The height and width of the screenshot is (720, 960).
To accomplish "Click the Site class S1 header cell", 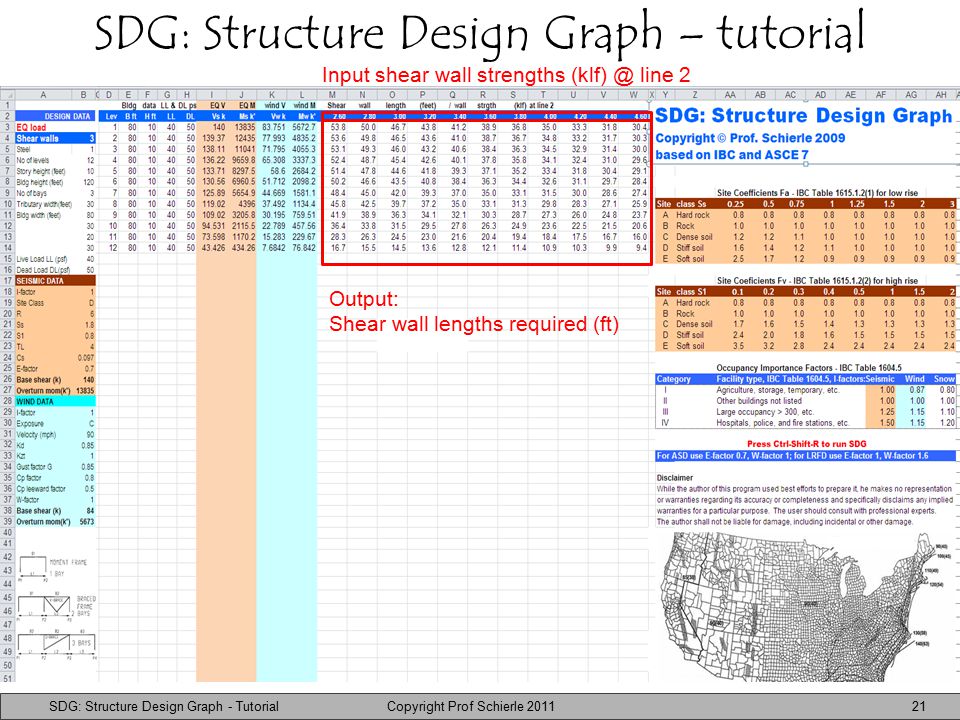I will coord(681,291).
